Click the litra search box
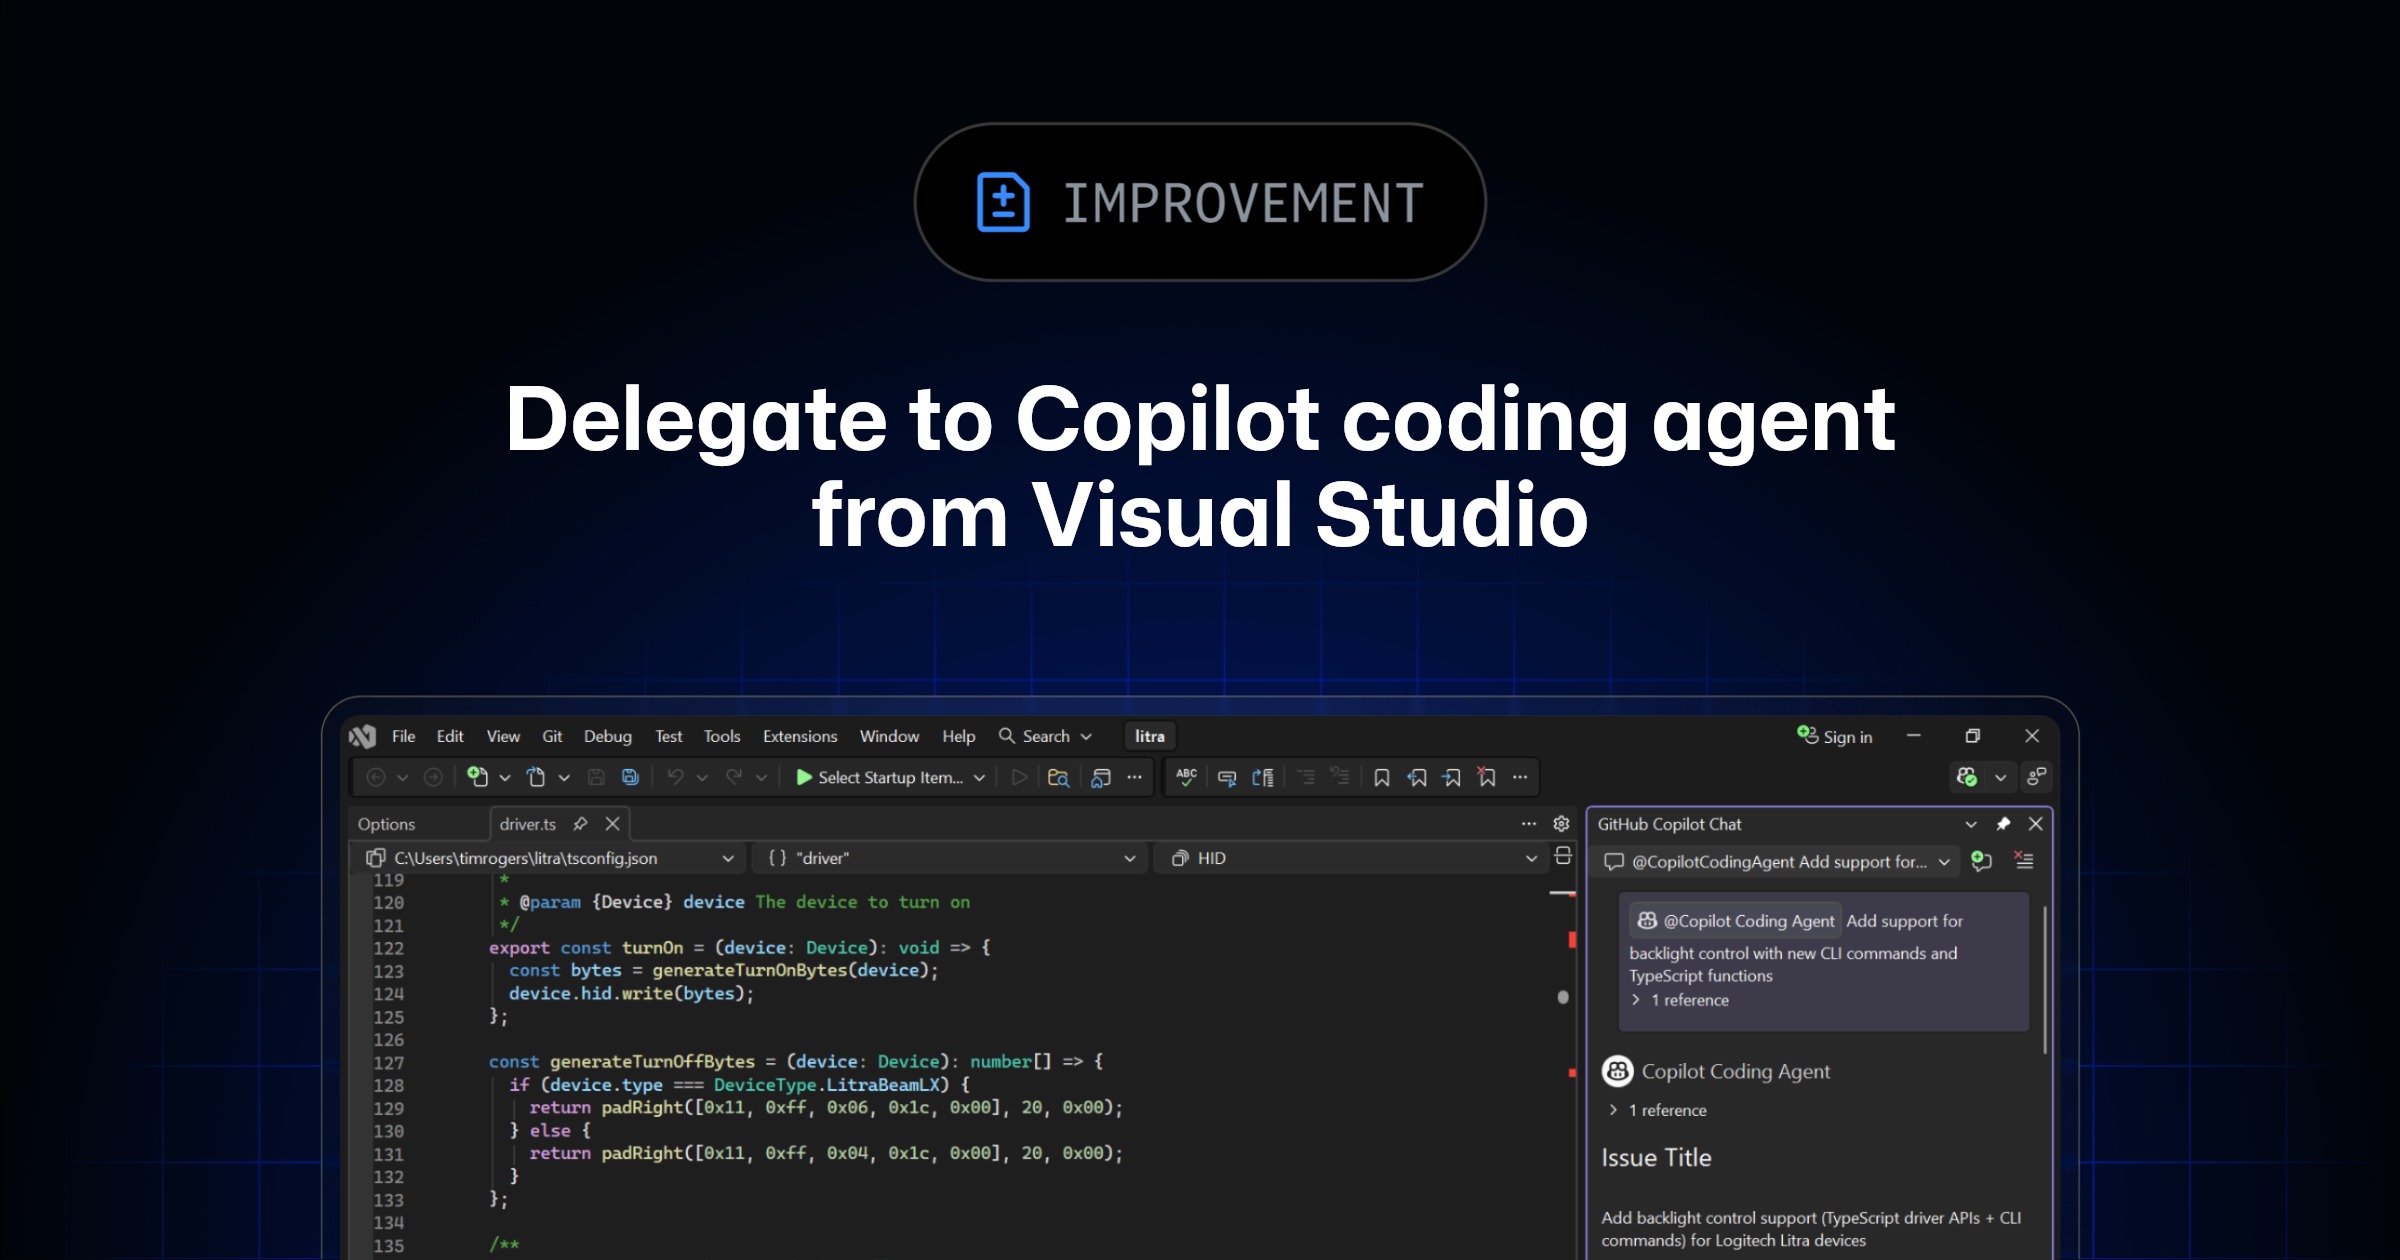The image size is (2400, 1260). 1148,736
